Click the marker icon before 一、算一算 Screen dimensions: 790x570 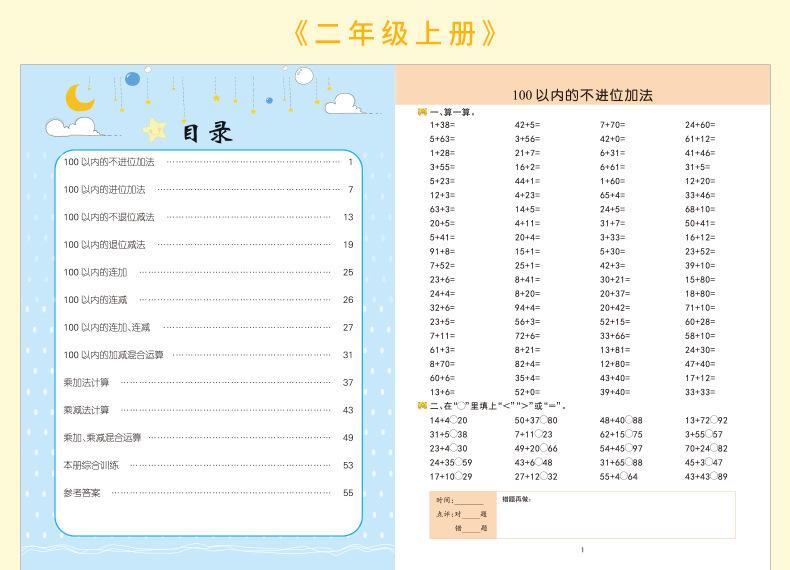click(x=422, y=113)
